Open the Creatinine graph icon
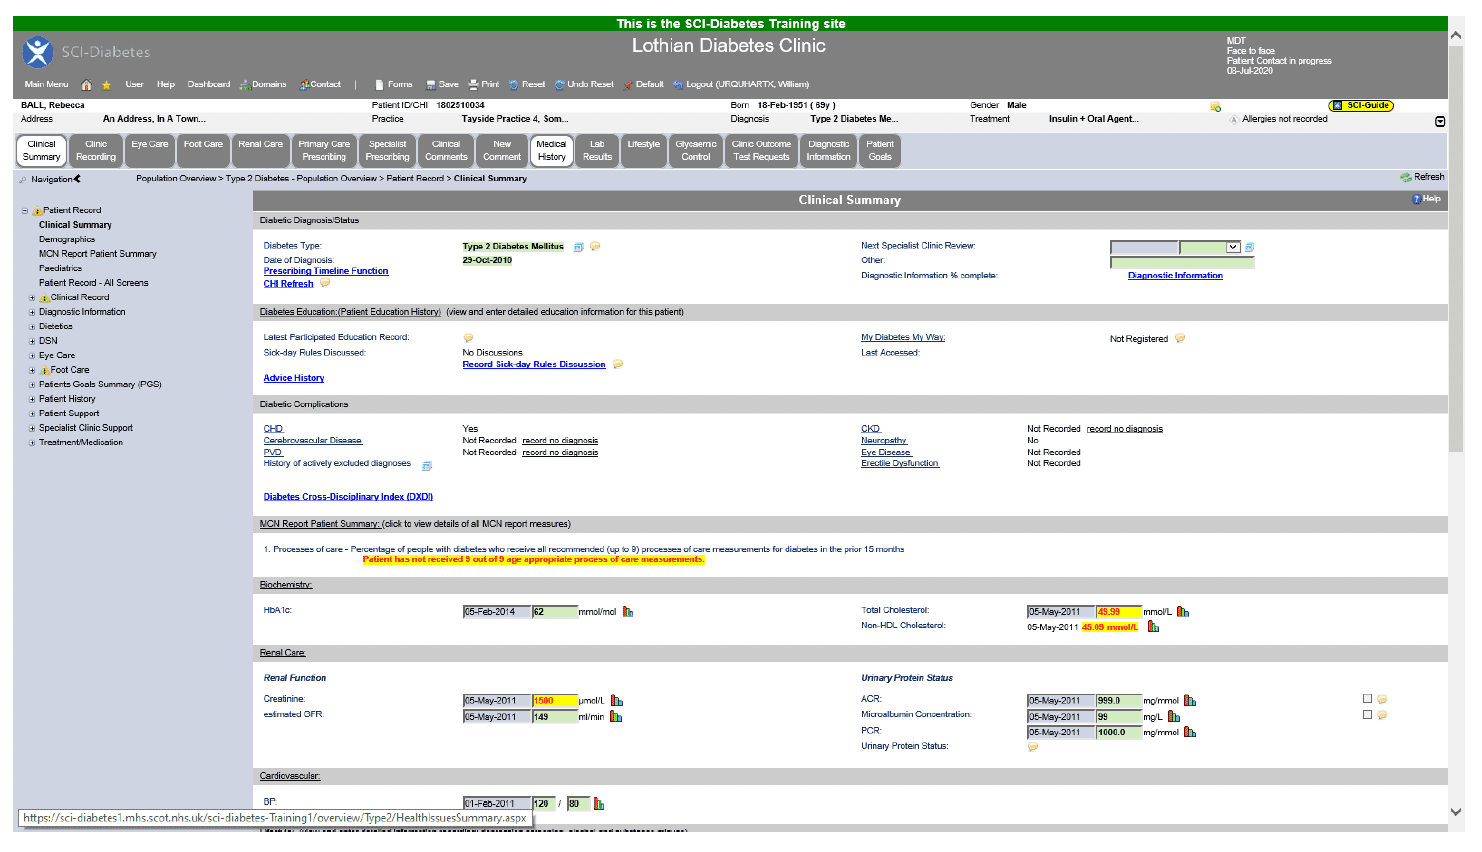This screenshot has height=852, width=1482. pos(617,701)
